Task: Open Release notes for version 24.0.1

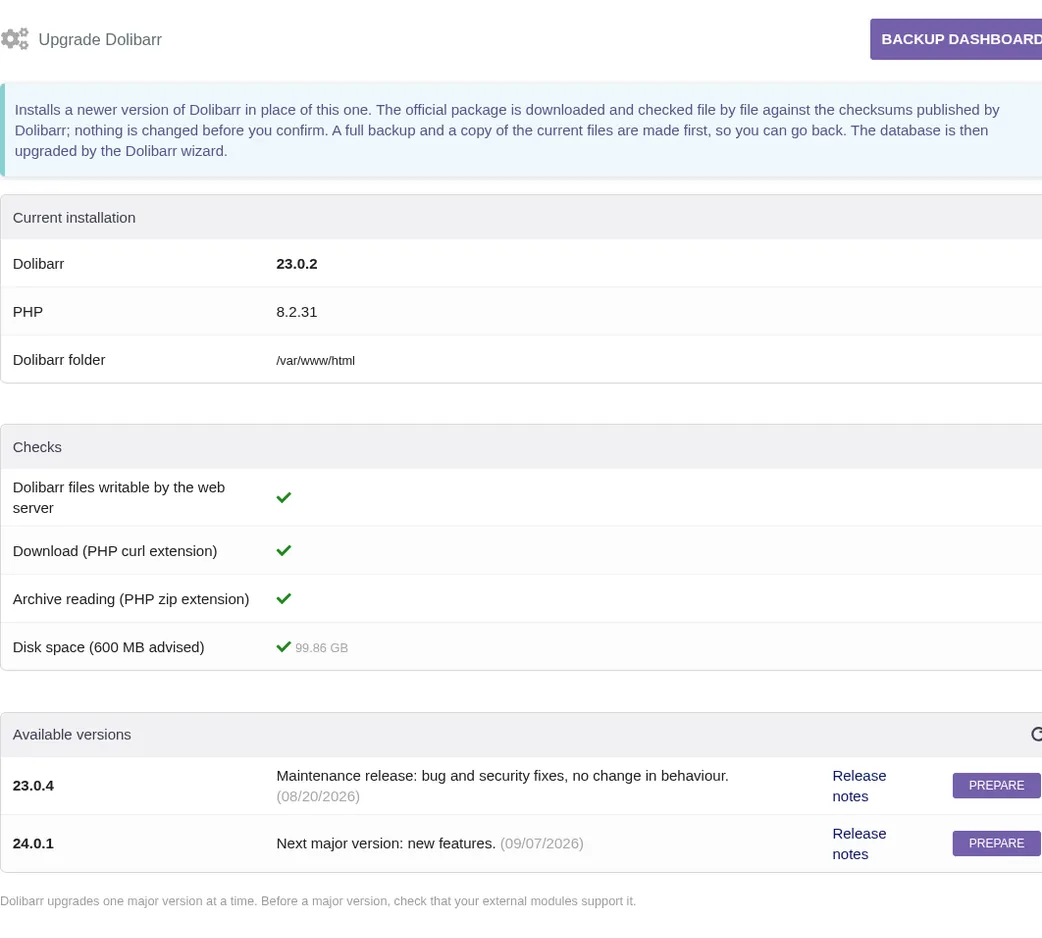Action: 859,844
